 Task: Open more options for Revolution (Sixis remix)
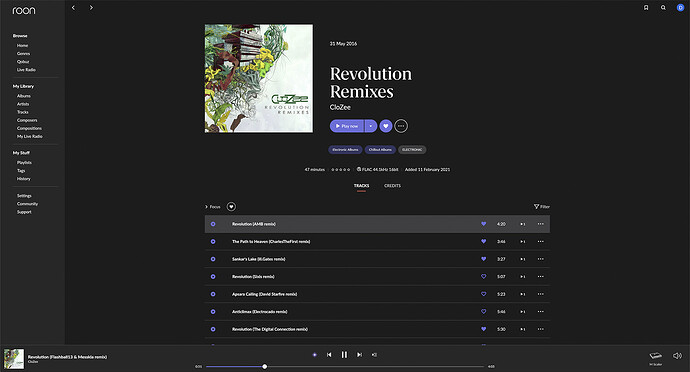pos(540,276)
